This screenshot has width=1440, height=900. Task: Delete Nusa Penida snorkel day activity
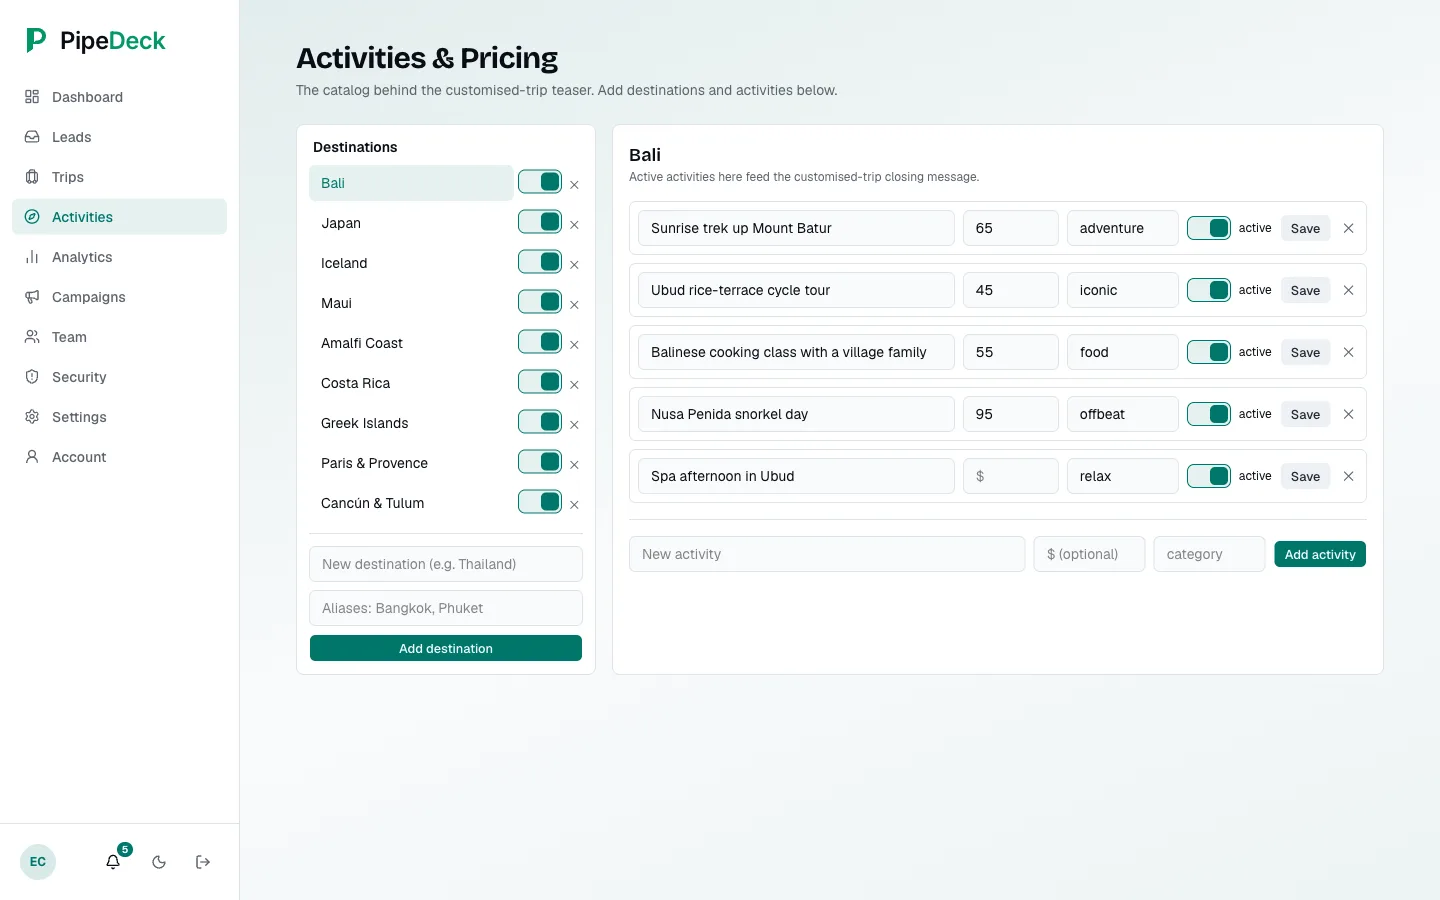click(1348, 414)
